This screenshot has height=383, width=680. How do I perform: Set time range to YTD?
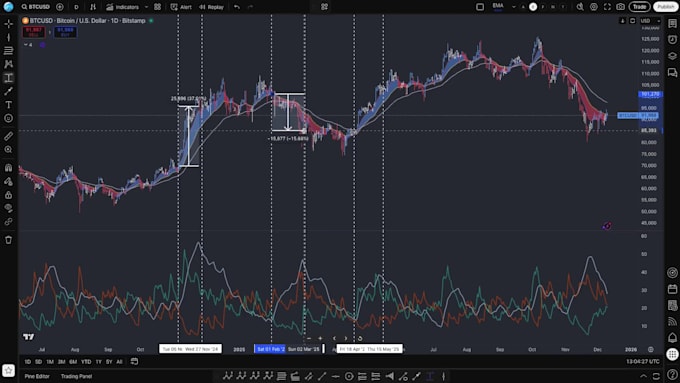[86, 362]
